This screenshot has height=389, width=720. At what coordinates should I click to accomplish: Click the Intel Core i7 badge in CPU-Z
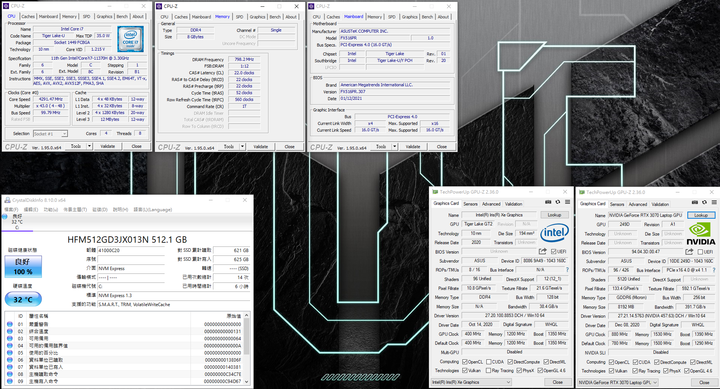[130, 39]
